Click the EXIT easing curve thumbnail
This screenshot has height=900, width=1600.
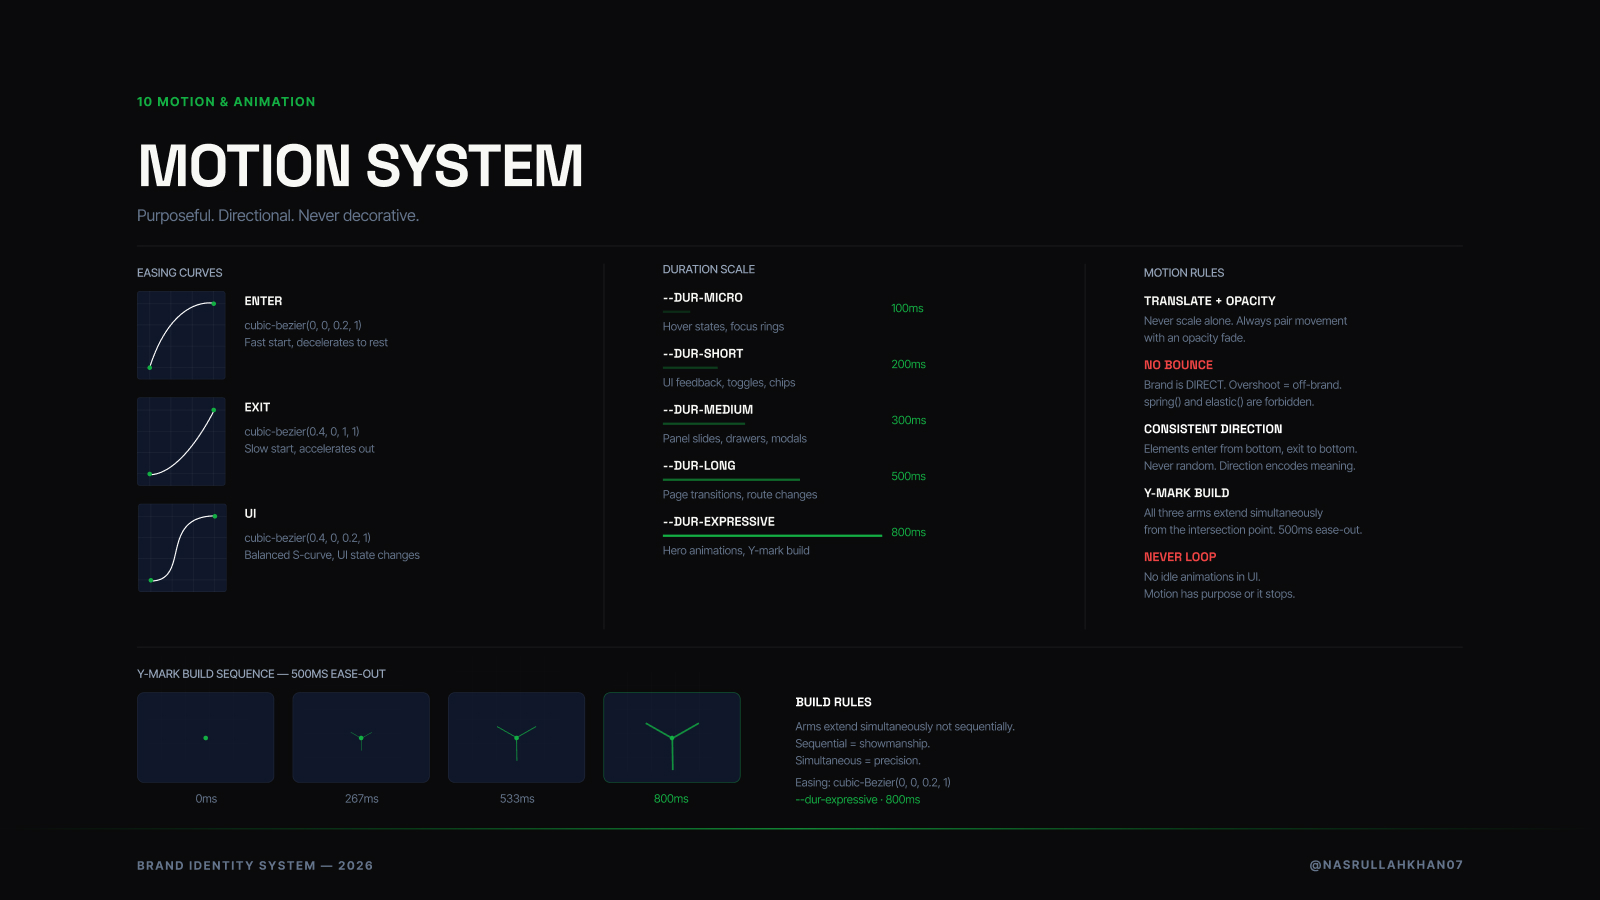click(181, 441)
